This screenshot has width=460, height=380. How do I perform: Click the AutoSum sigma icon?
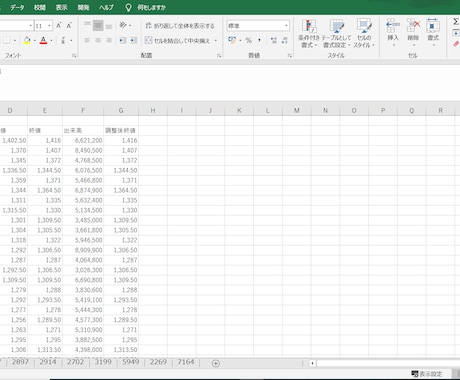coord(456,22)
